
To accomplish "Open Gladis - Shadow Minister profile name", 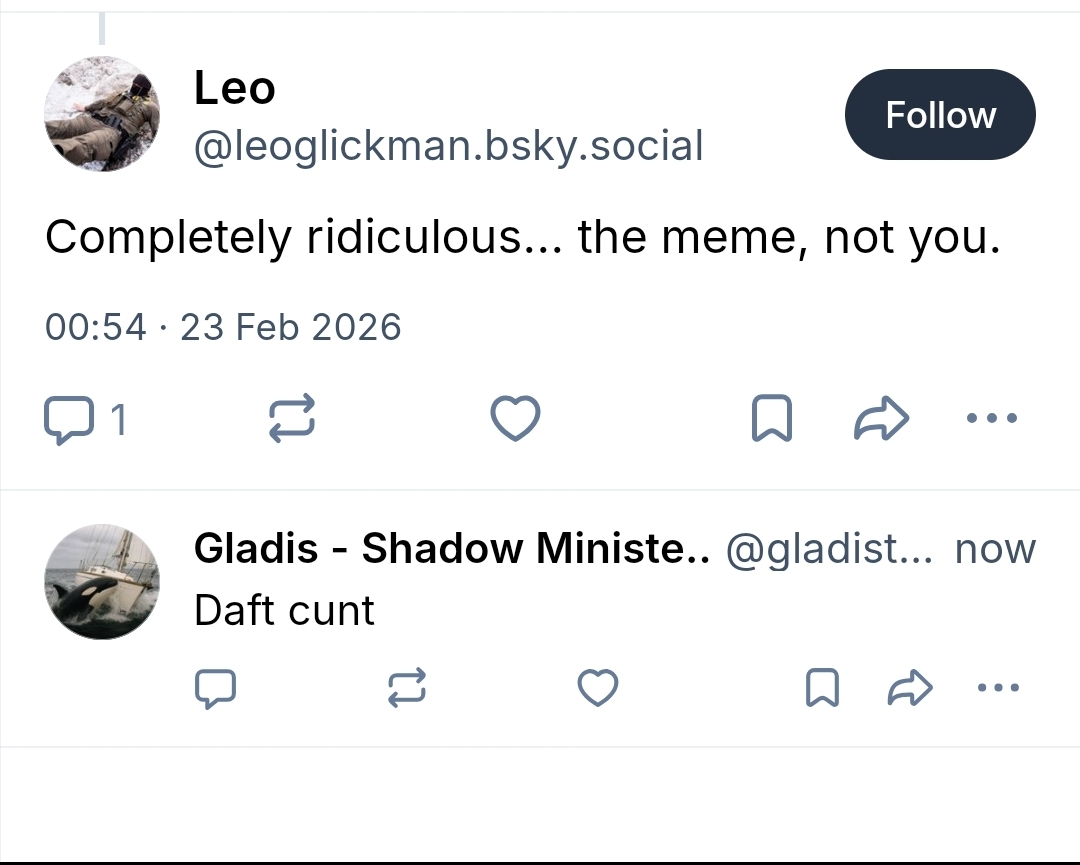I will tap(451, 548).
